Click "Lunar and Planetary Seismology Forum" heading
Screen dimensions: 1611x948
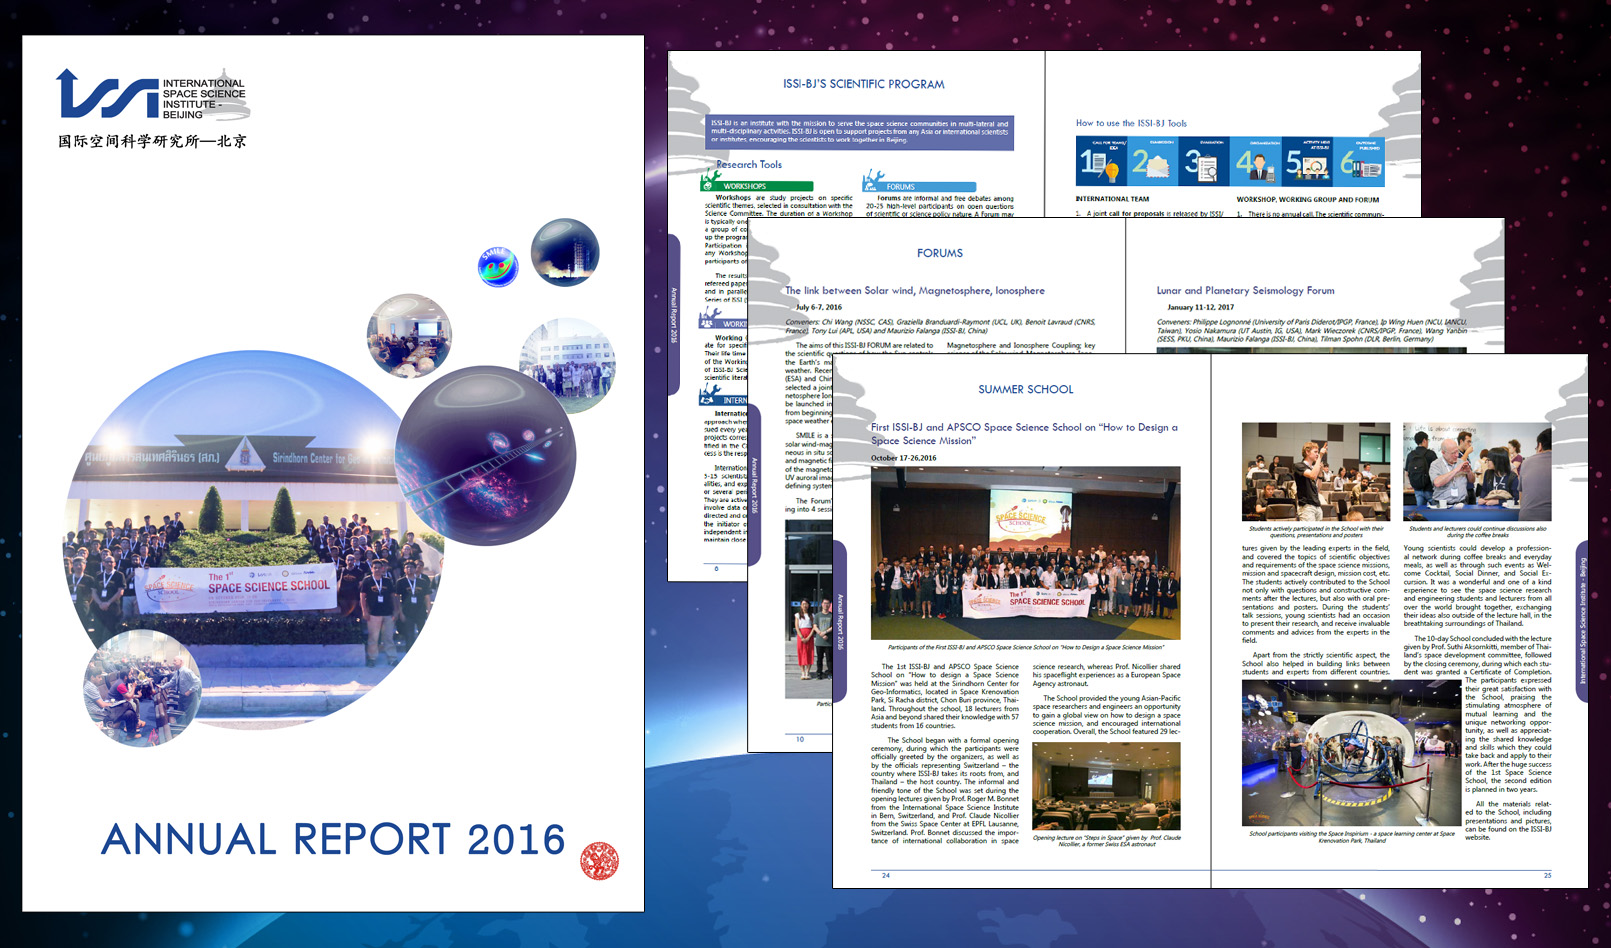1245,291
